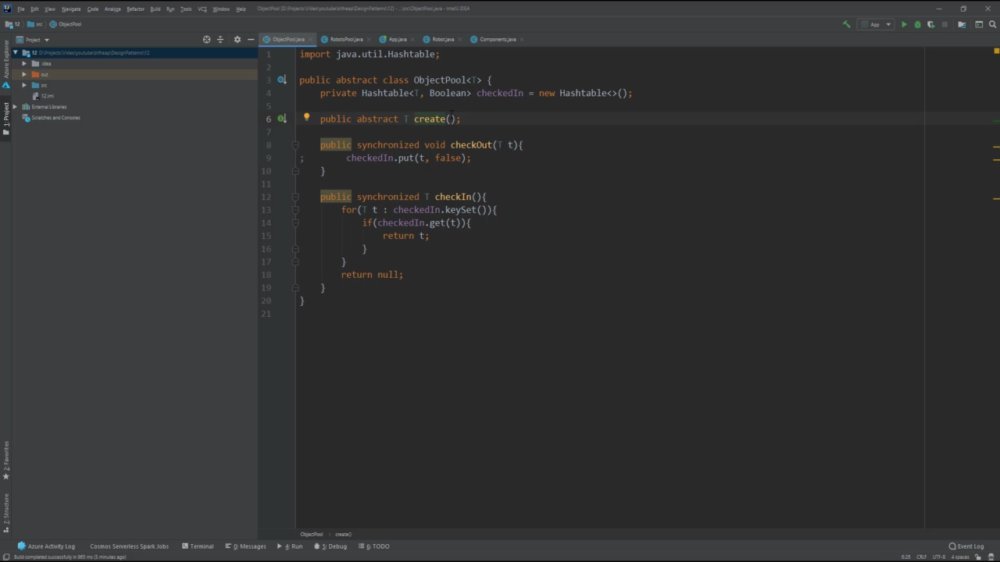Switch to RobotsPool.java editor tab

pos(344,40)
